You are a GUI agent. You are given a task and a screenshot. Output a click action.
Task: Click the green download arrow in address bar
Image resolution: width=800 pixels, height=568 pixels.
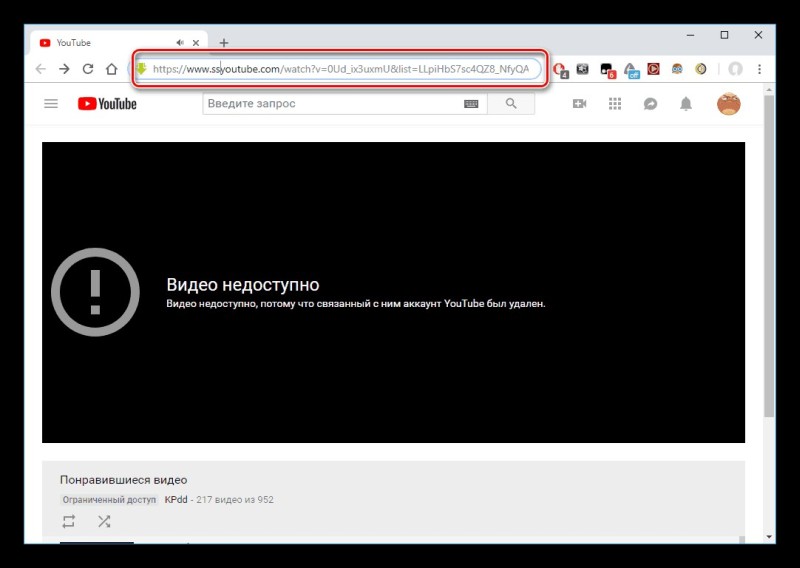pyautogui.click(x=141, y=68)
